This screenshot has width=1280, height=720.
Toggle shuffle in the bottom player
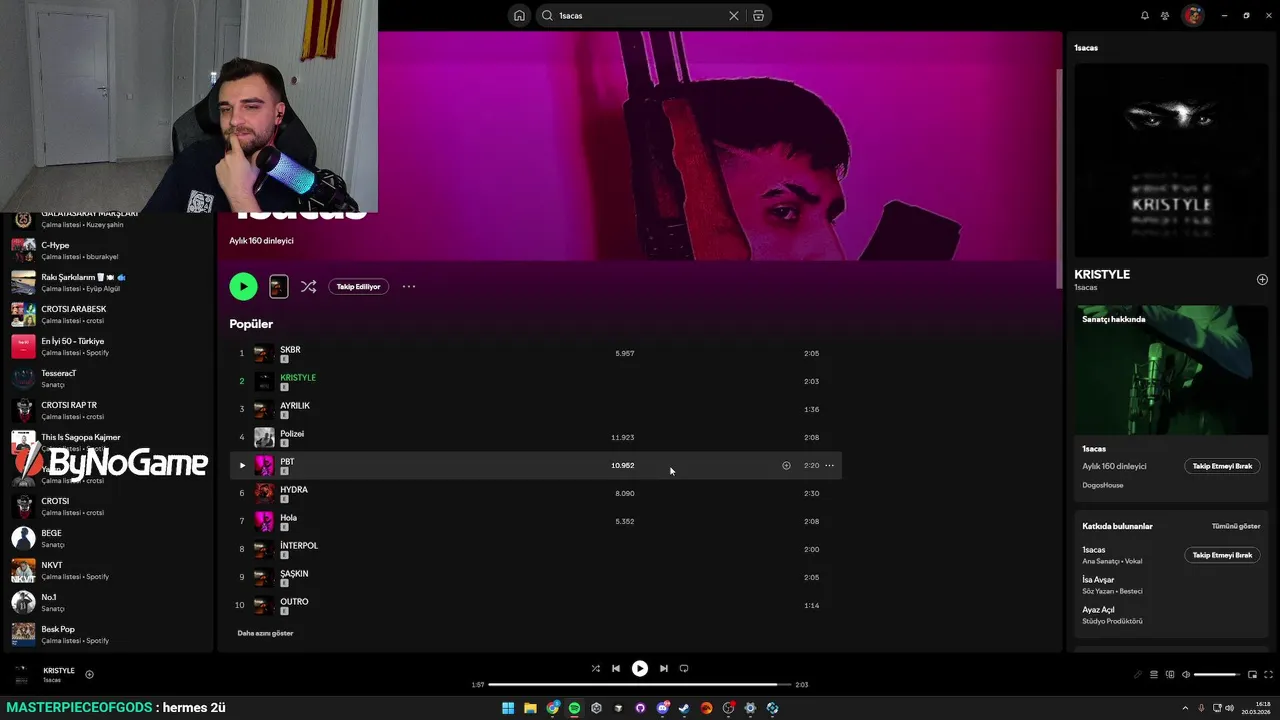pyautogui.click(x=595, y=669)
